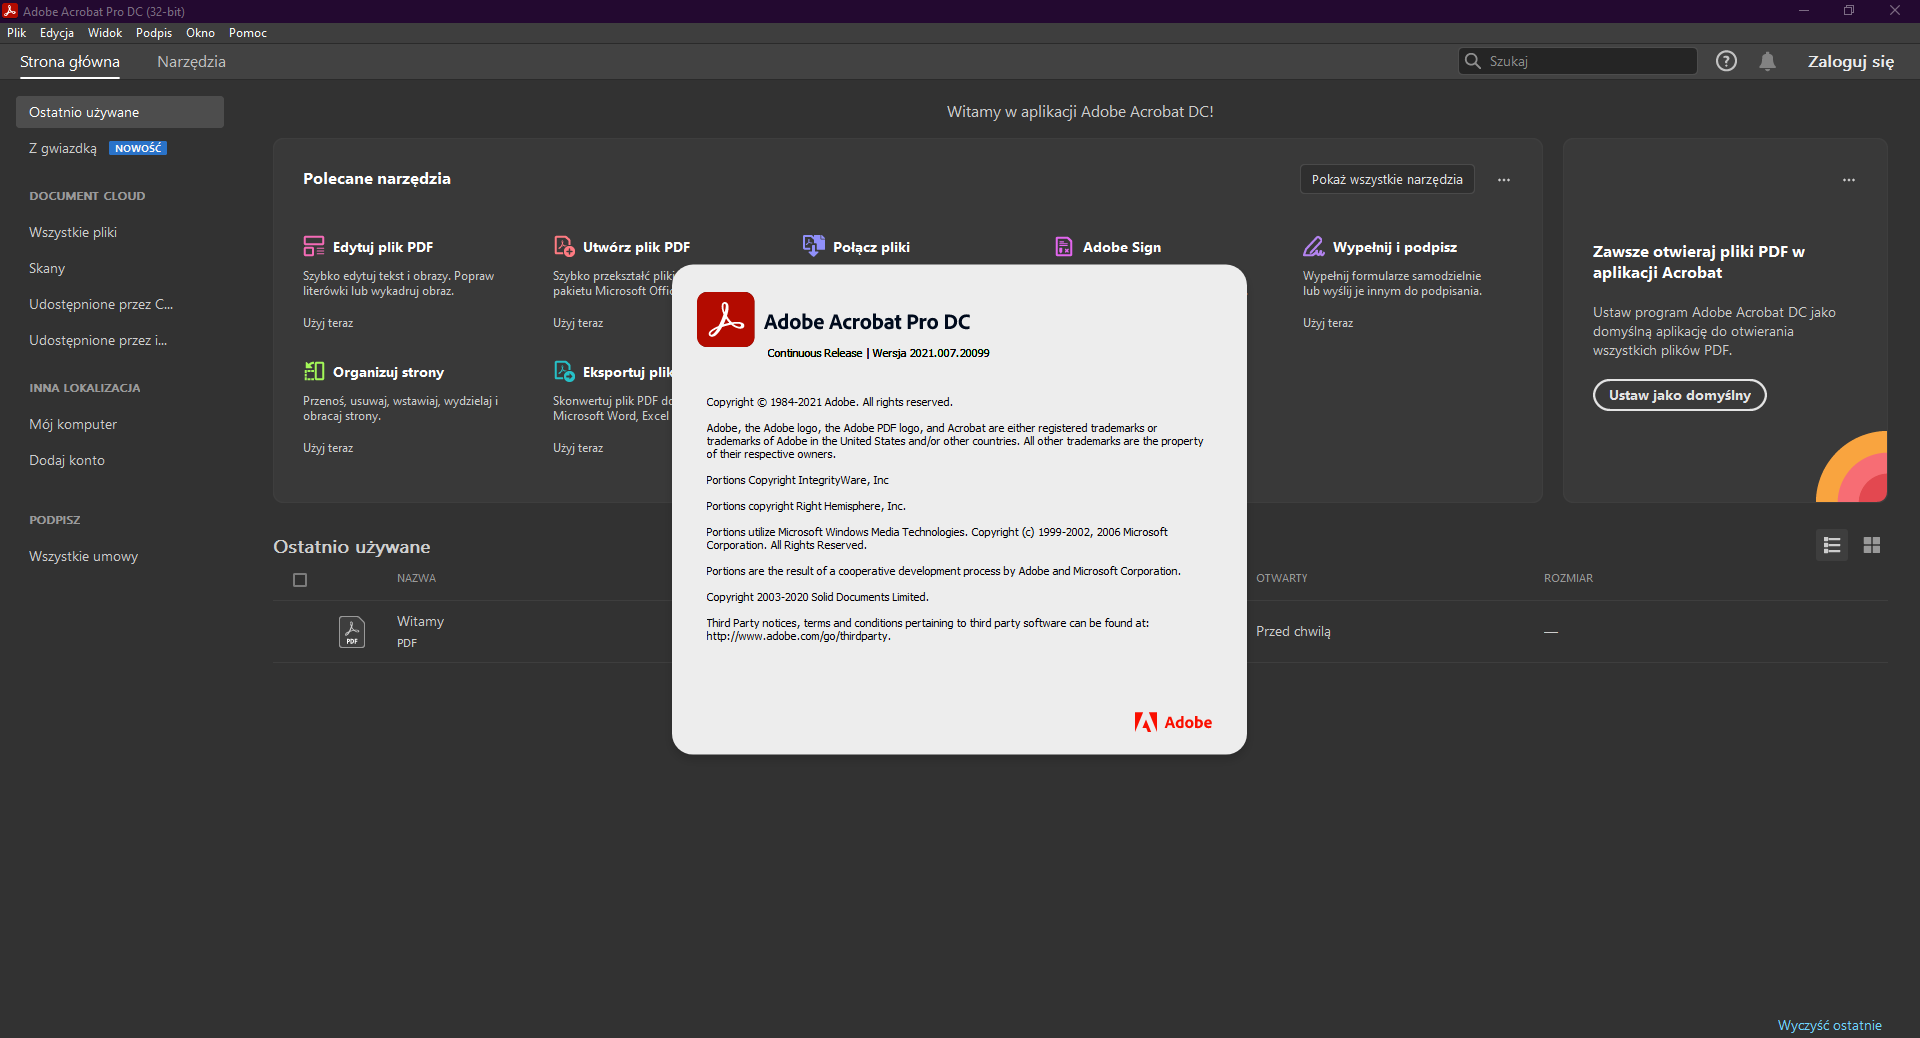Click Pokaż wszystkie narzędzia button
This screenshot has height=1038, width=1920.
coord(1387,179)
